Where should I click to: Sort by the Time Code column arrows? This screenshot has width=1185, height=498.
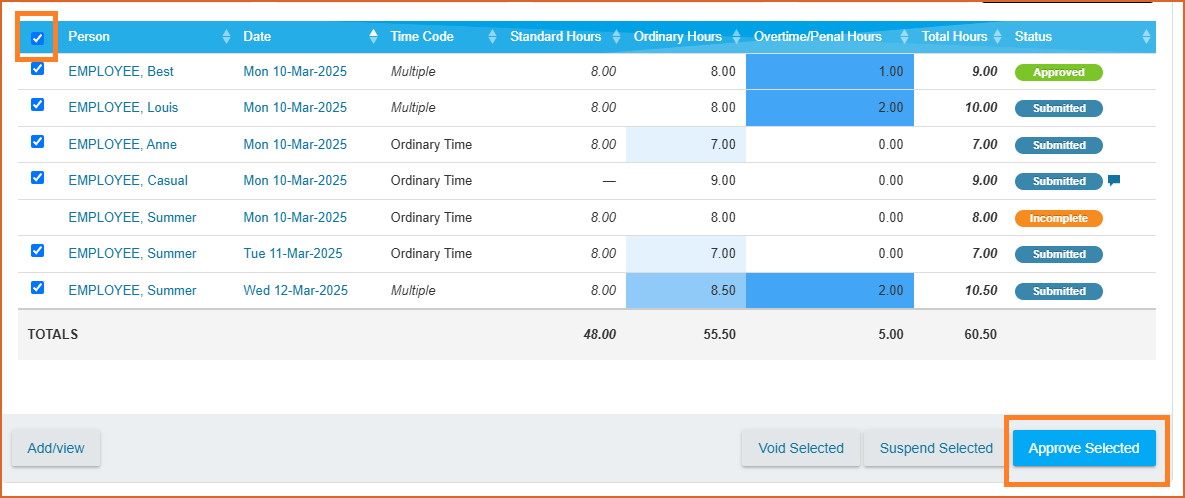493,36
